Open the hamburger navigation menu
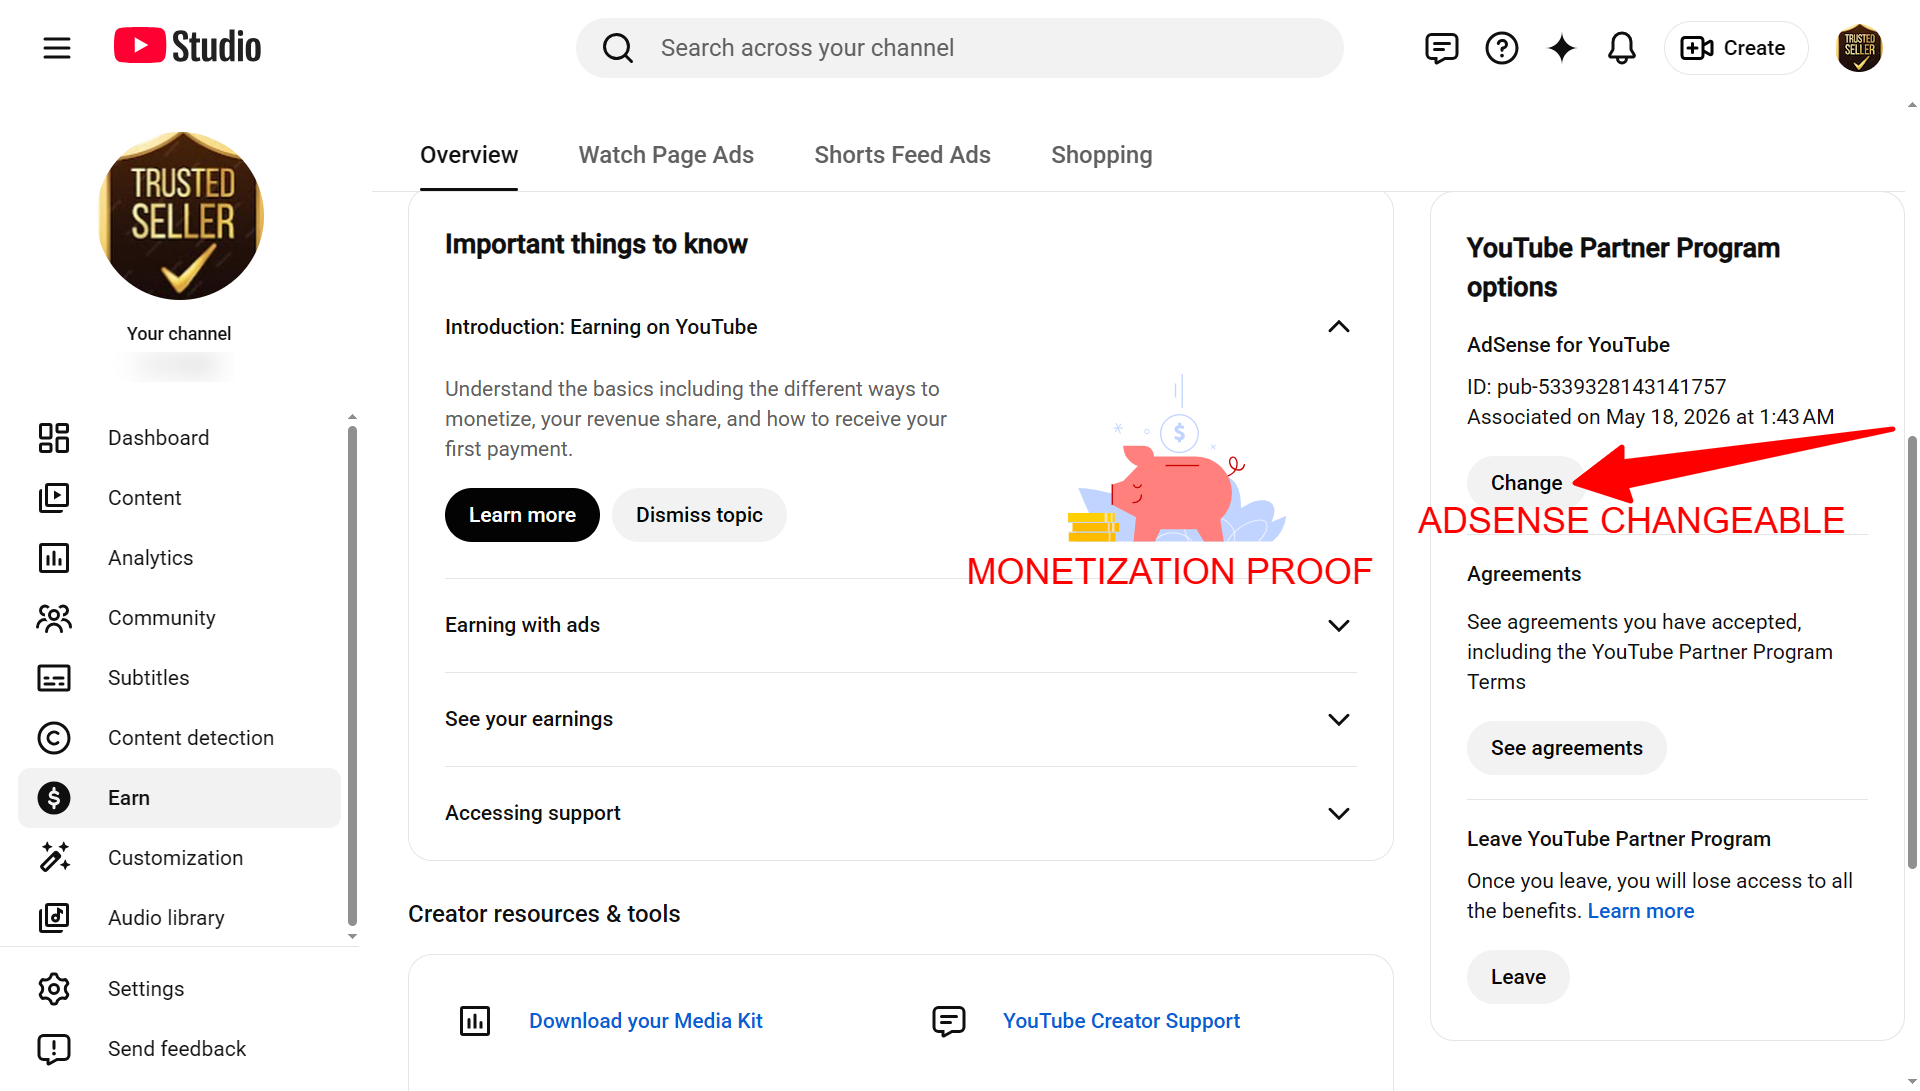 coord(57,48)
